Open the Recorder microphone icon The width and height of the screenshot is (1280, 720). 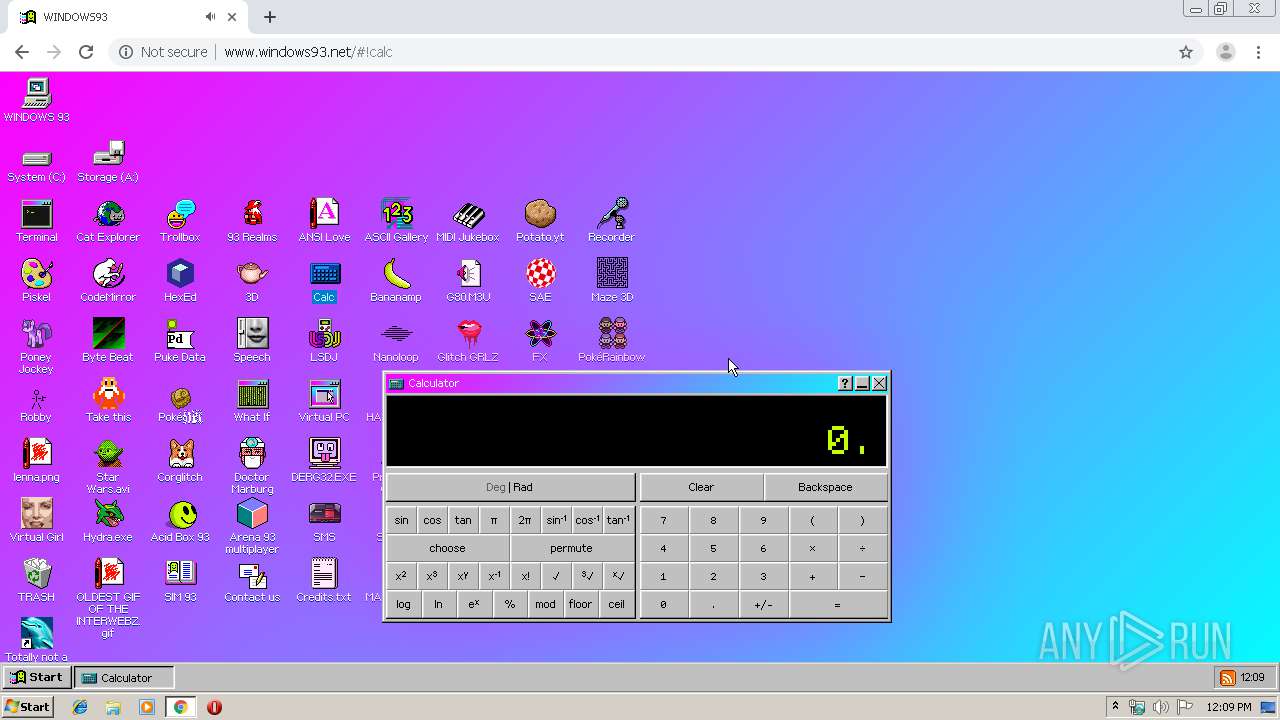click(x=612, y=221)
